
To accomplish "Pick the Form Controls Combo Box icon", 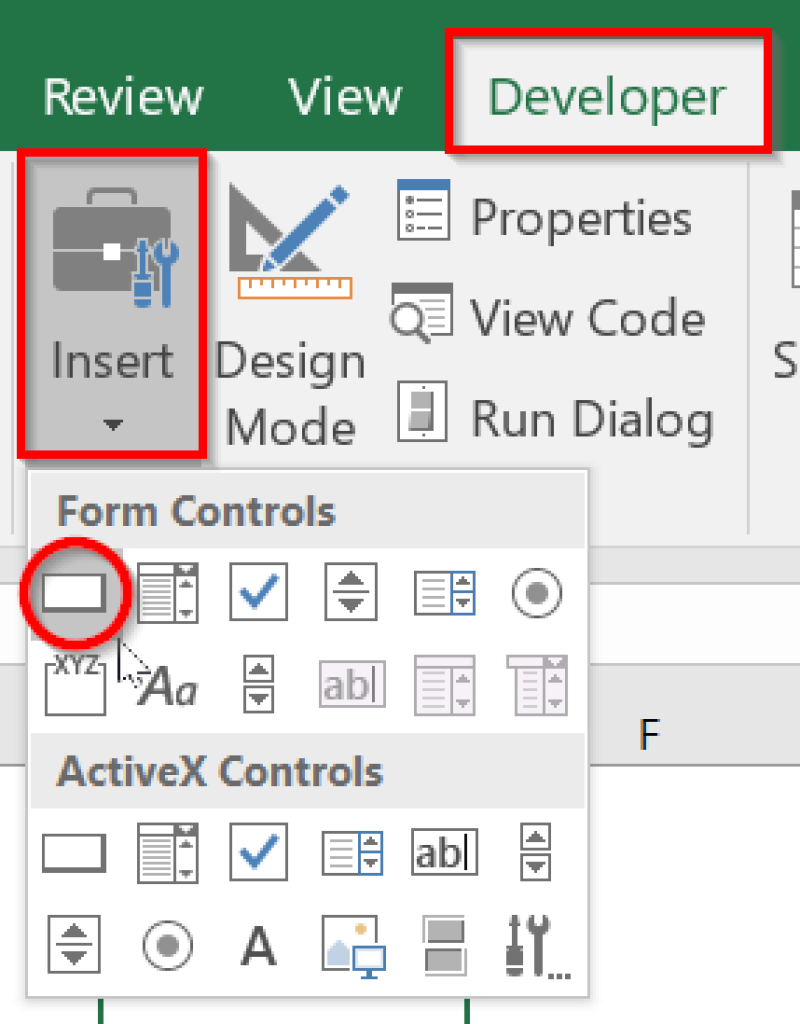I will pos(167,592).
